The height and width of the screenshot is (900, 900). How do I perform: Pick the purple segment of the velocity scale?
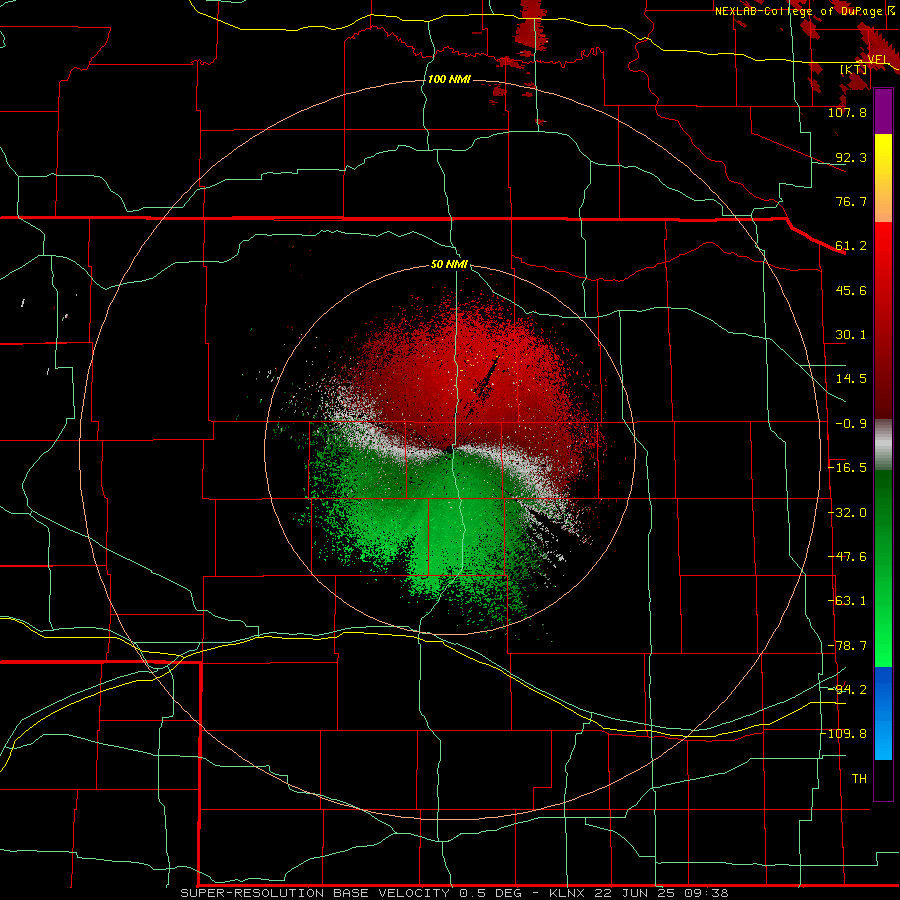(883, 111)
